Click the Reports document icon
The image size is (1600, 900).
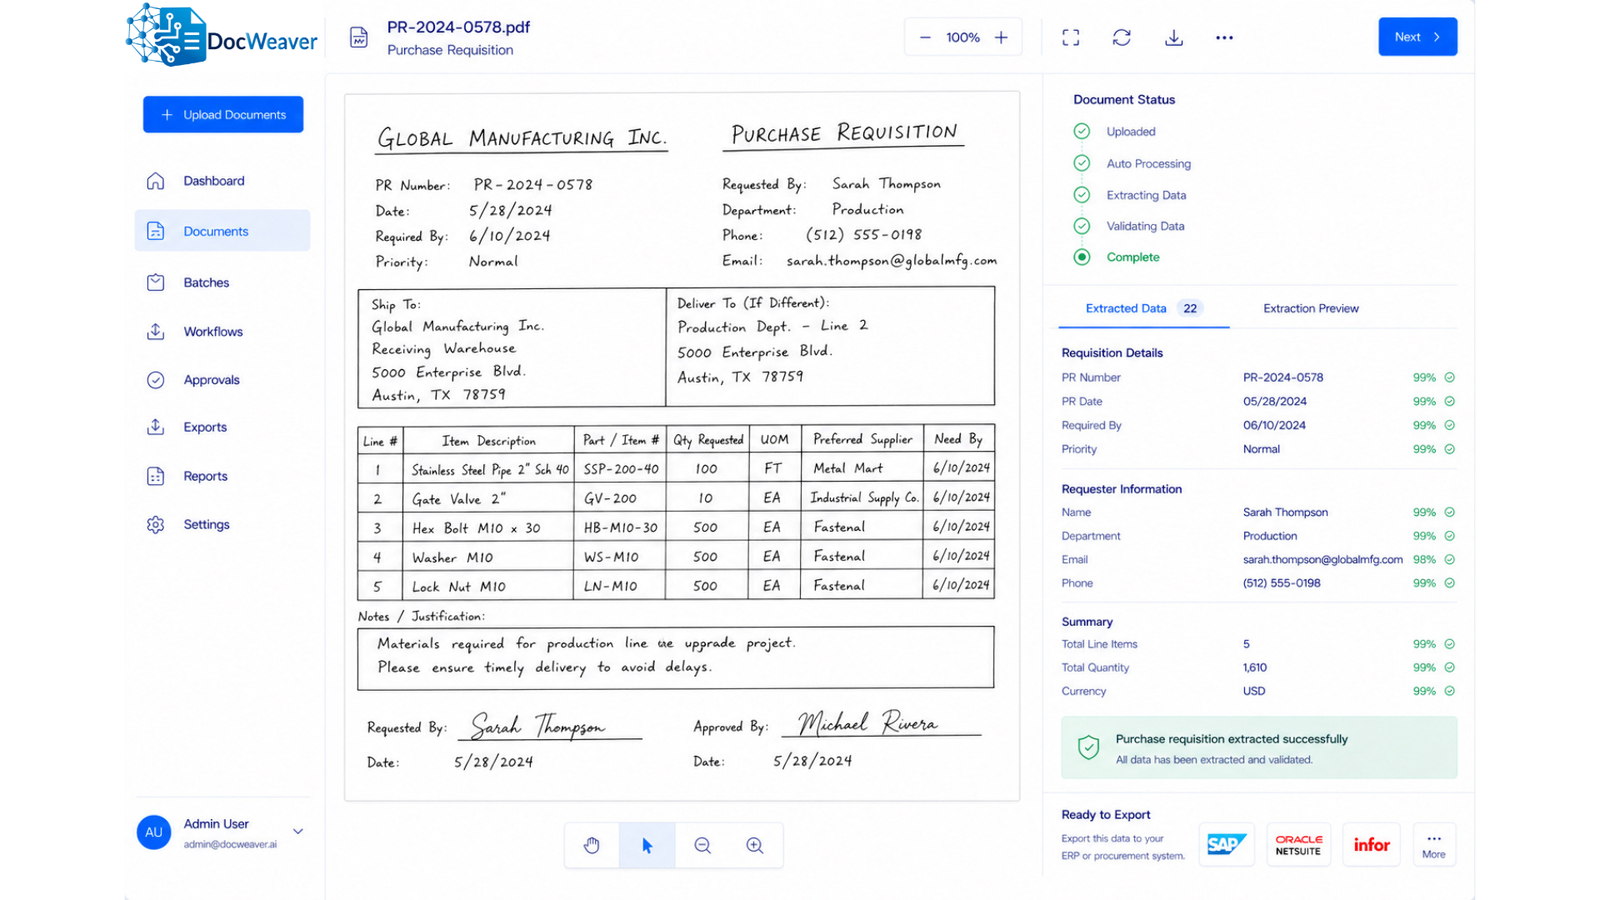pyautogui.click(x=155, y=476)
